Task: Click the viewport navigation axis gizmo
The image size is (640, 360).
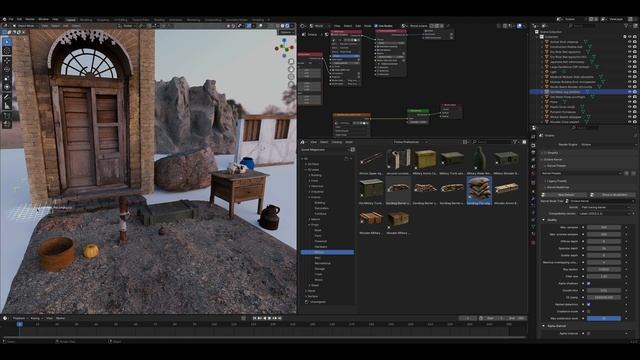Action: (284, 48)
